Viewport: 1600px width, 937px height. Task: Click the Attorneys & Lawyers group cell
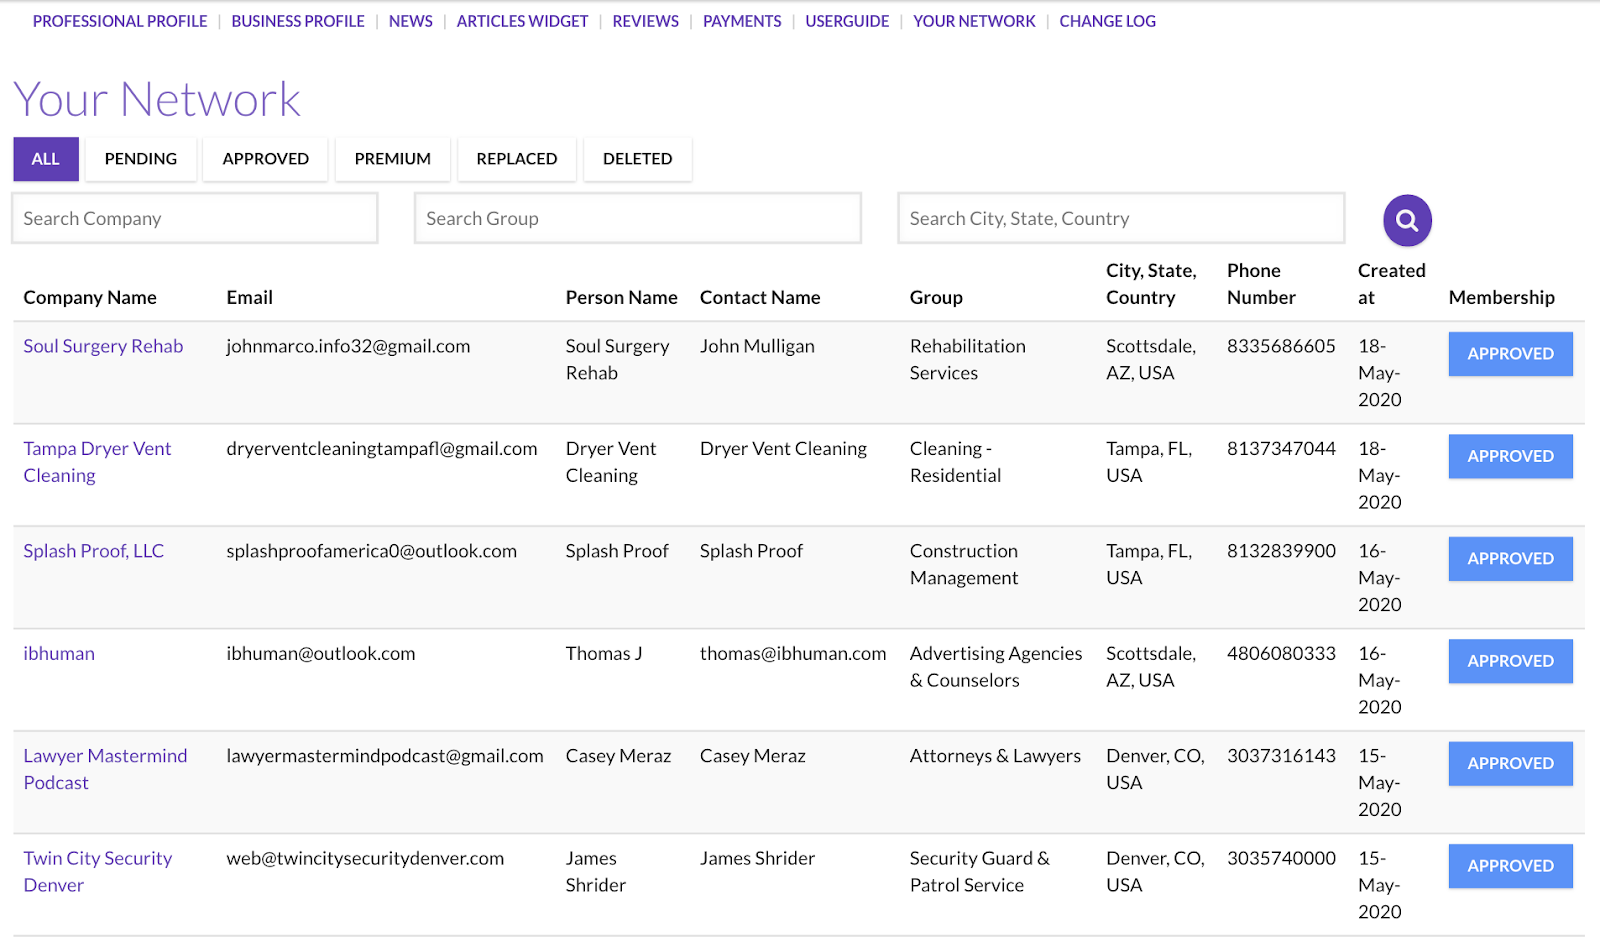click(995, 756)
